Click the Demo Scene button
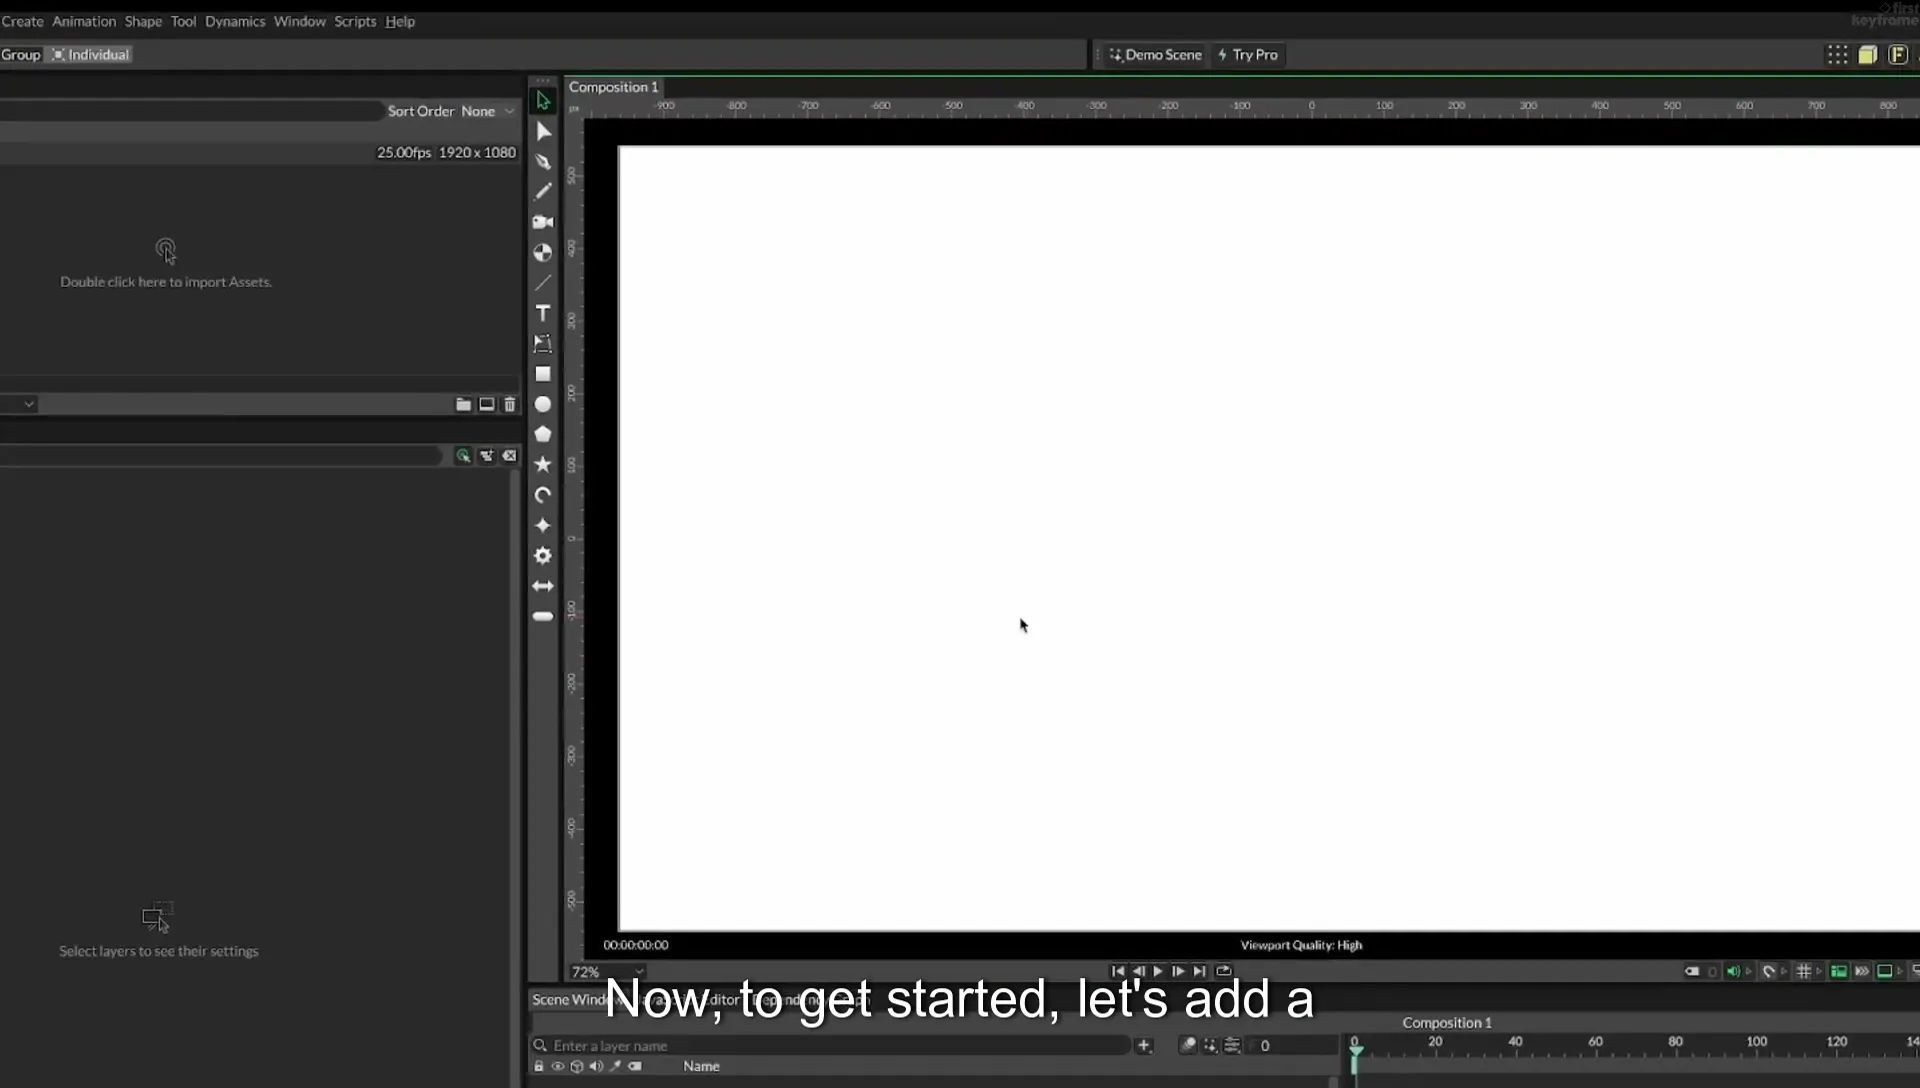The width and height of the screenshot is (1920, 1088). (1155, 55)
